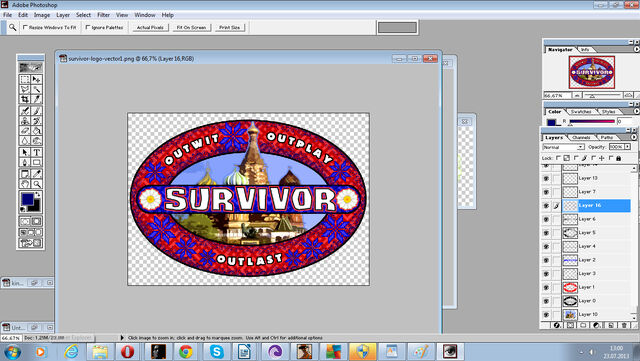Select the Hand tool
640x361 pixels.
pyautogui.click(x=25, y=184)
